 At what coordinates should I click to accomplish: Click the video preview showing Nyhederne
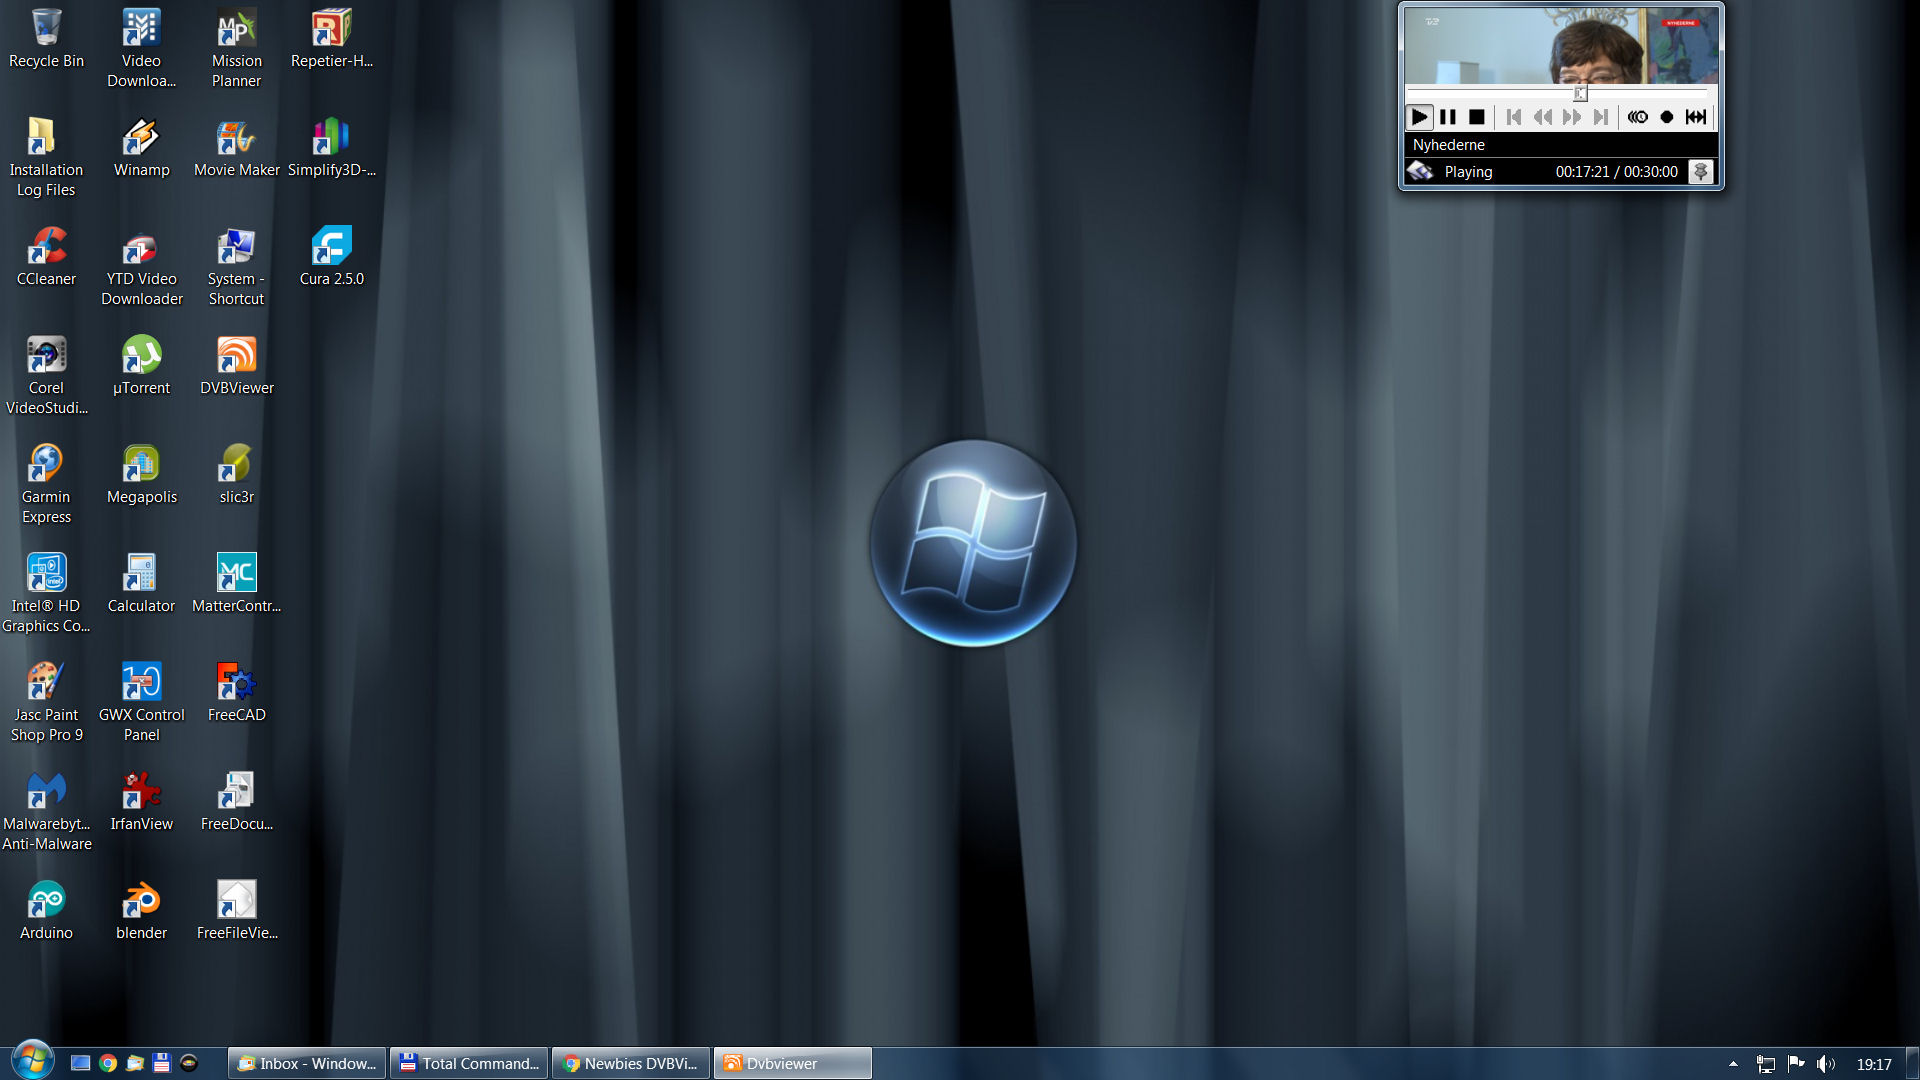[1560, 46]
